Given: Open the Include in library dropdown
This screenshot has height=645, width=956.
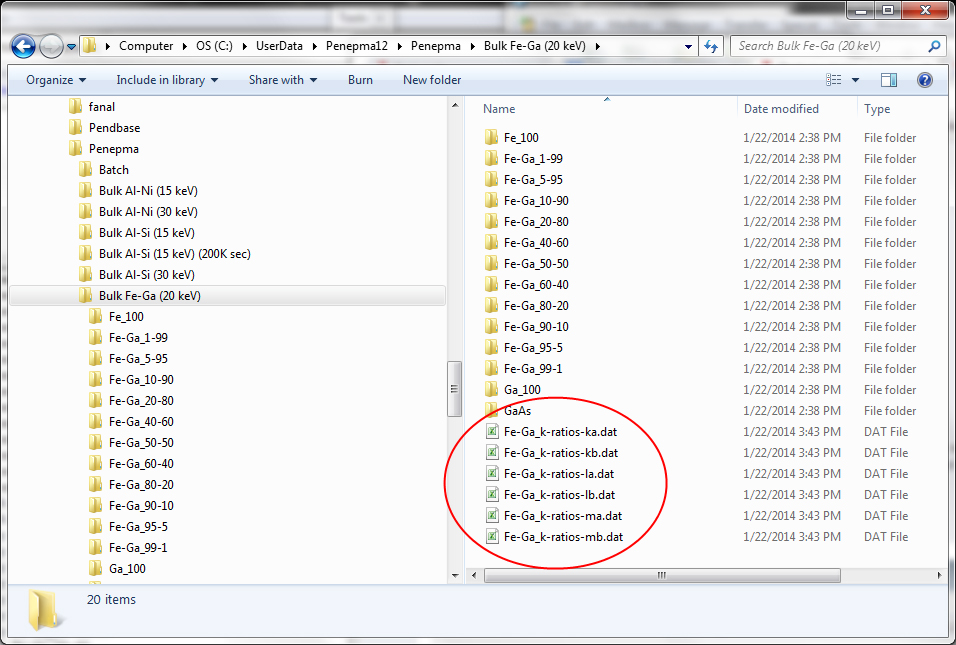Looking at the screenshot, I should point(167,80).
